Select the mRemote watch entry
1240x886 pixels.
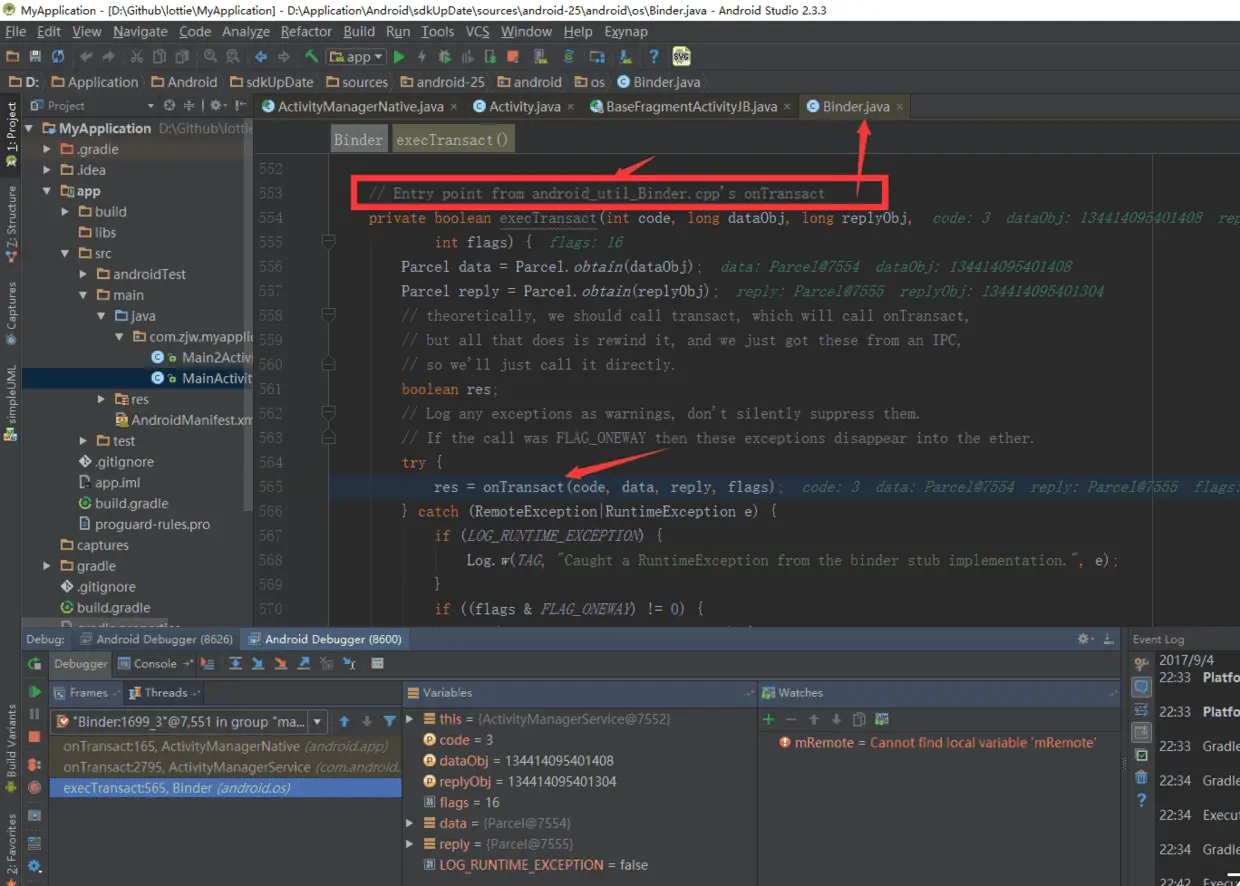point(938,743)
